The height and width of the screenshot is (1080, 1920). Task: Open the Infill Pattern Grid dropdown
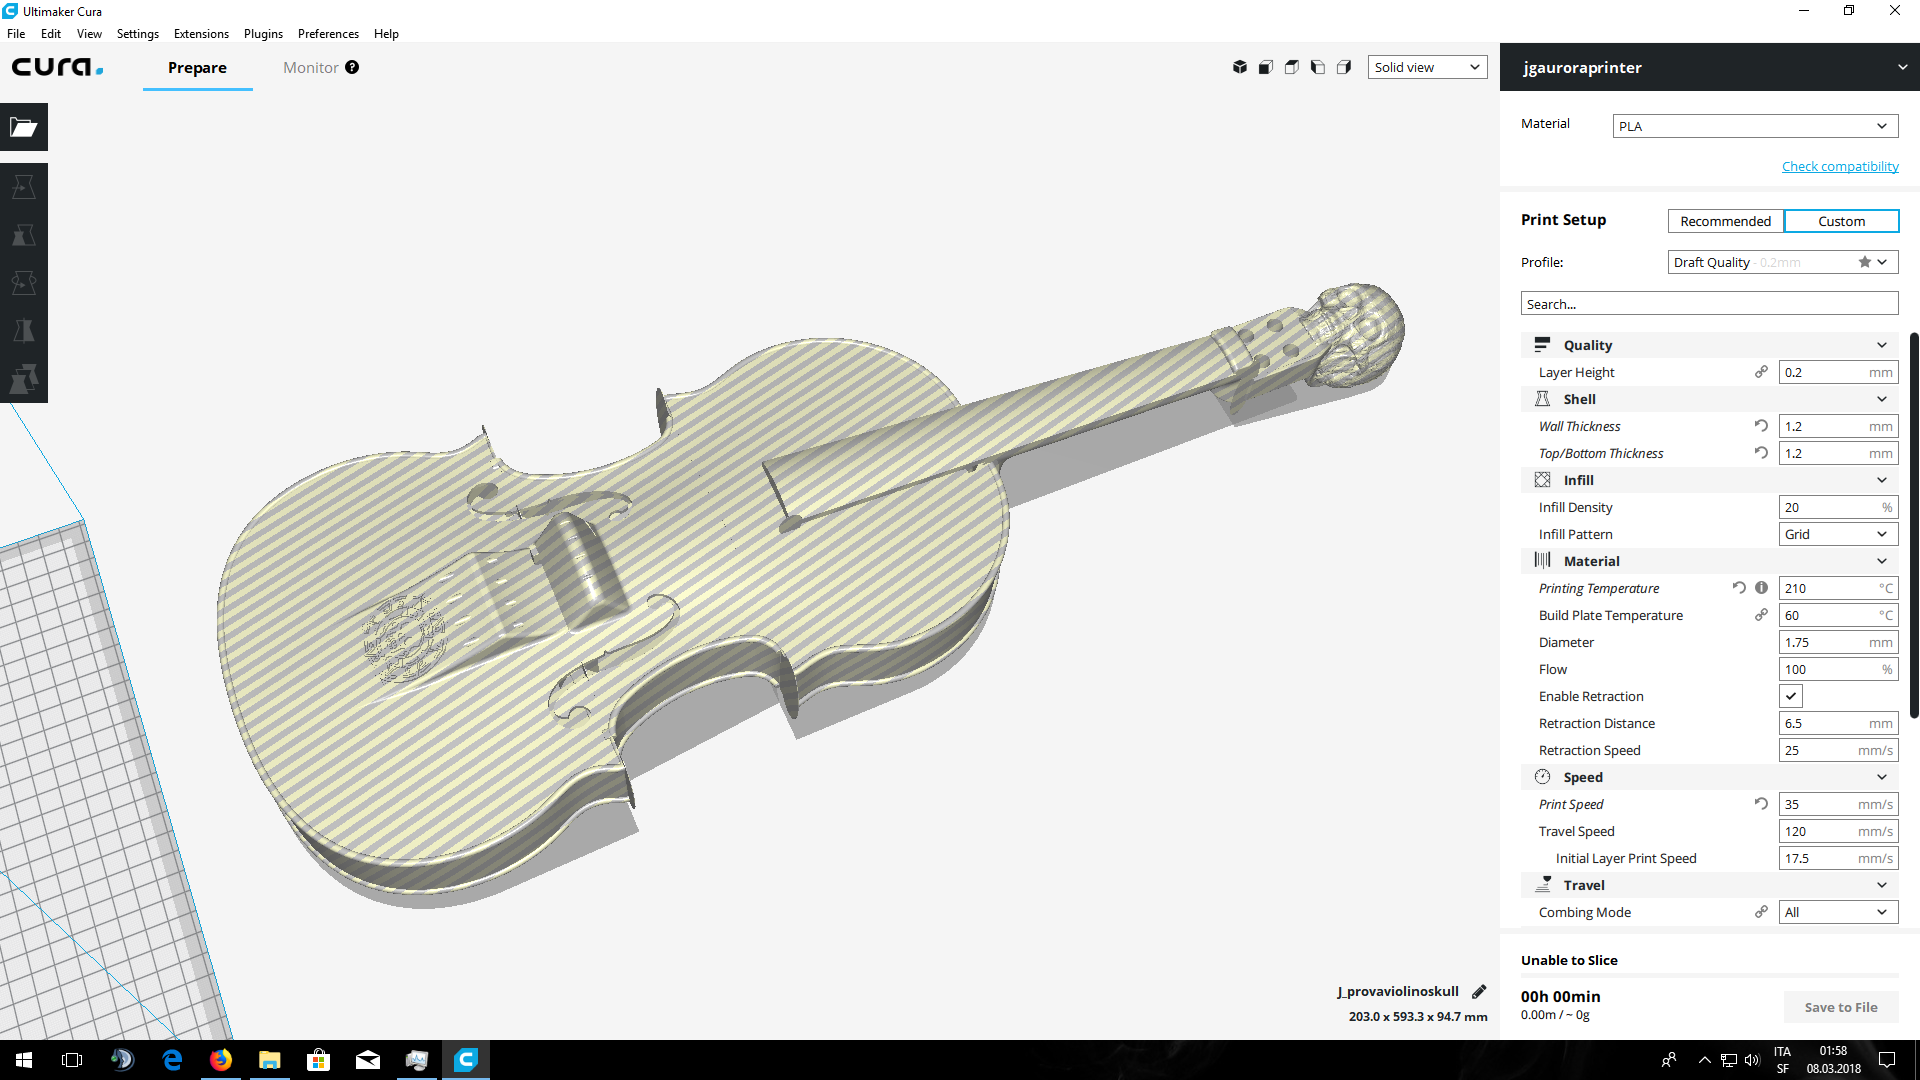click(1838, 534)
